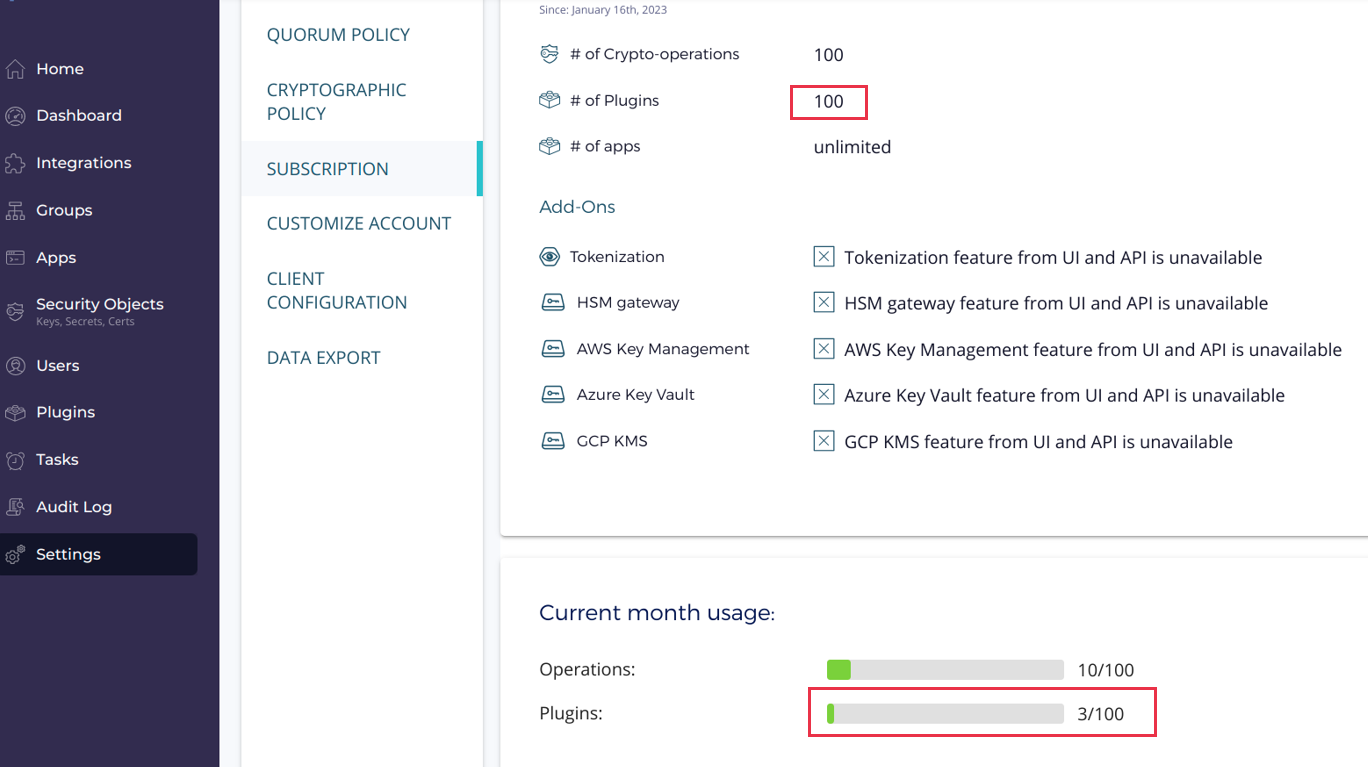Screen dimensions: 1368x767
Task: Click the Operations usage progress bar
Action: coord(945,670)
